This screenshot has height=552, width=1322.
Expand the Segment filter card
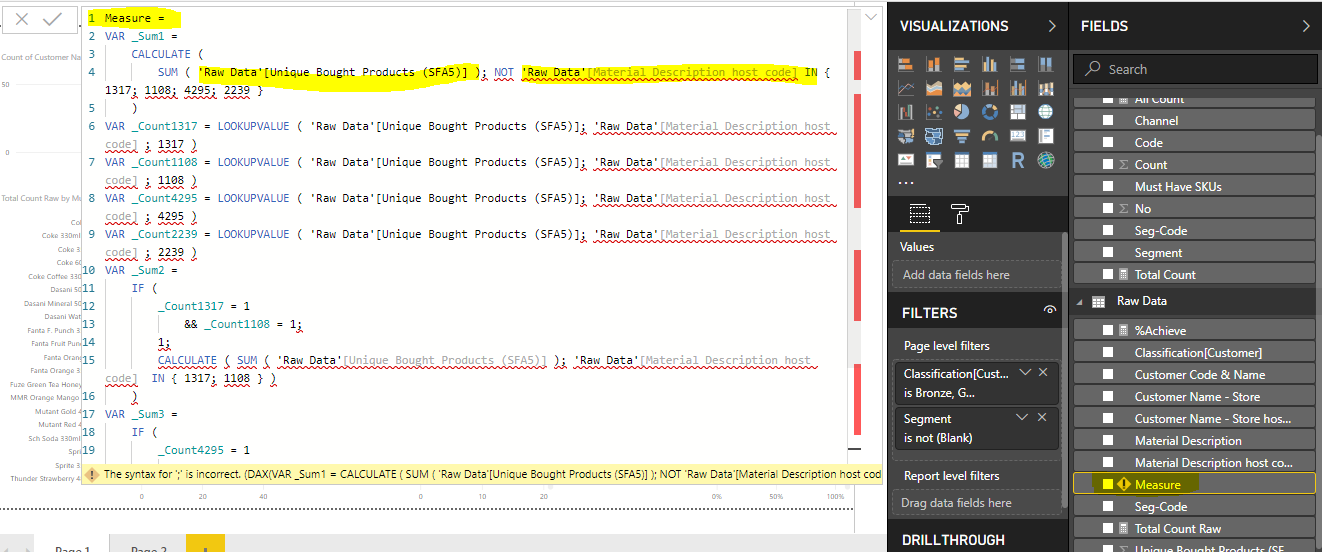1024,418
